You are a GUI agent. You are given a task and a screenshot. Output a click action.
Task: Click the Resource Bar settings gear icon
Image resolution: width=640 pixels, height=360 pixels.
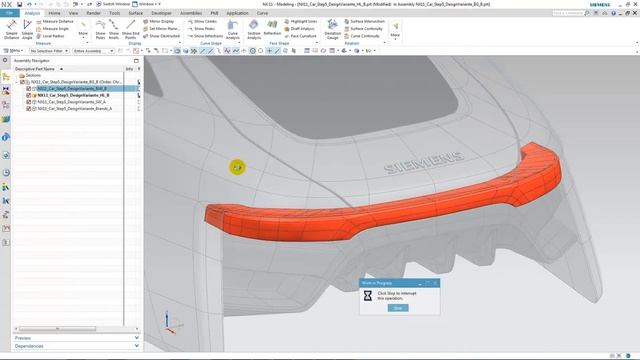tap(5, 60)
